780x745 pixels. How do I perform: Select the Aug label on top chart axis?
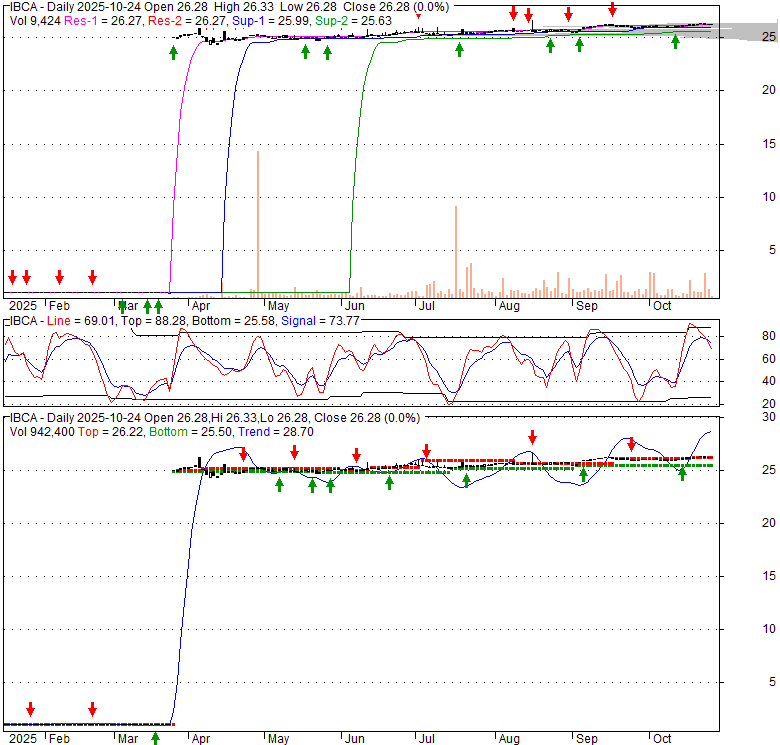pyautogui.click(x=509, y=305)
